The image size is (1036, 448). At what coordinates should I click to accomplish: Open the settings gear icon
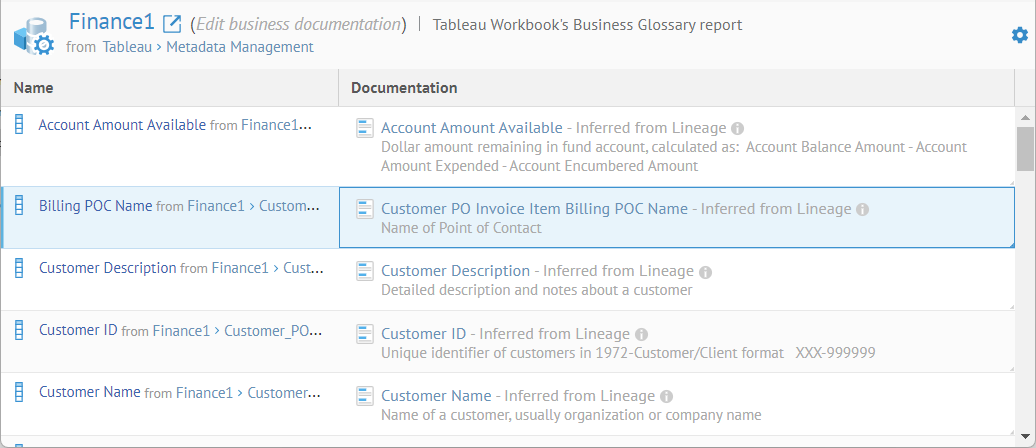coord(1019,35)
